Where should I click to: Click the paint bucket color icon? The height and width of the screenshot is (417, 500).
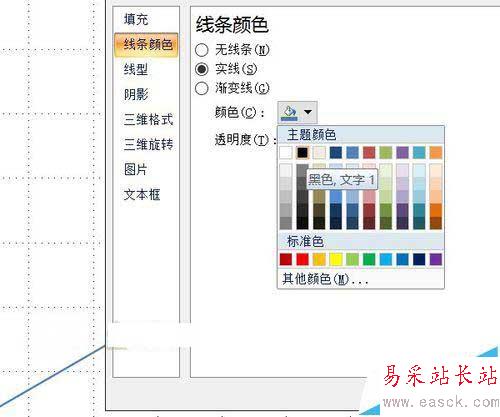(289, 112)
